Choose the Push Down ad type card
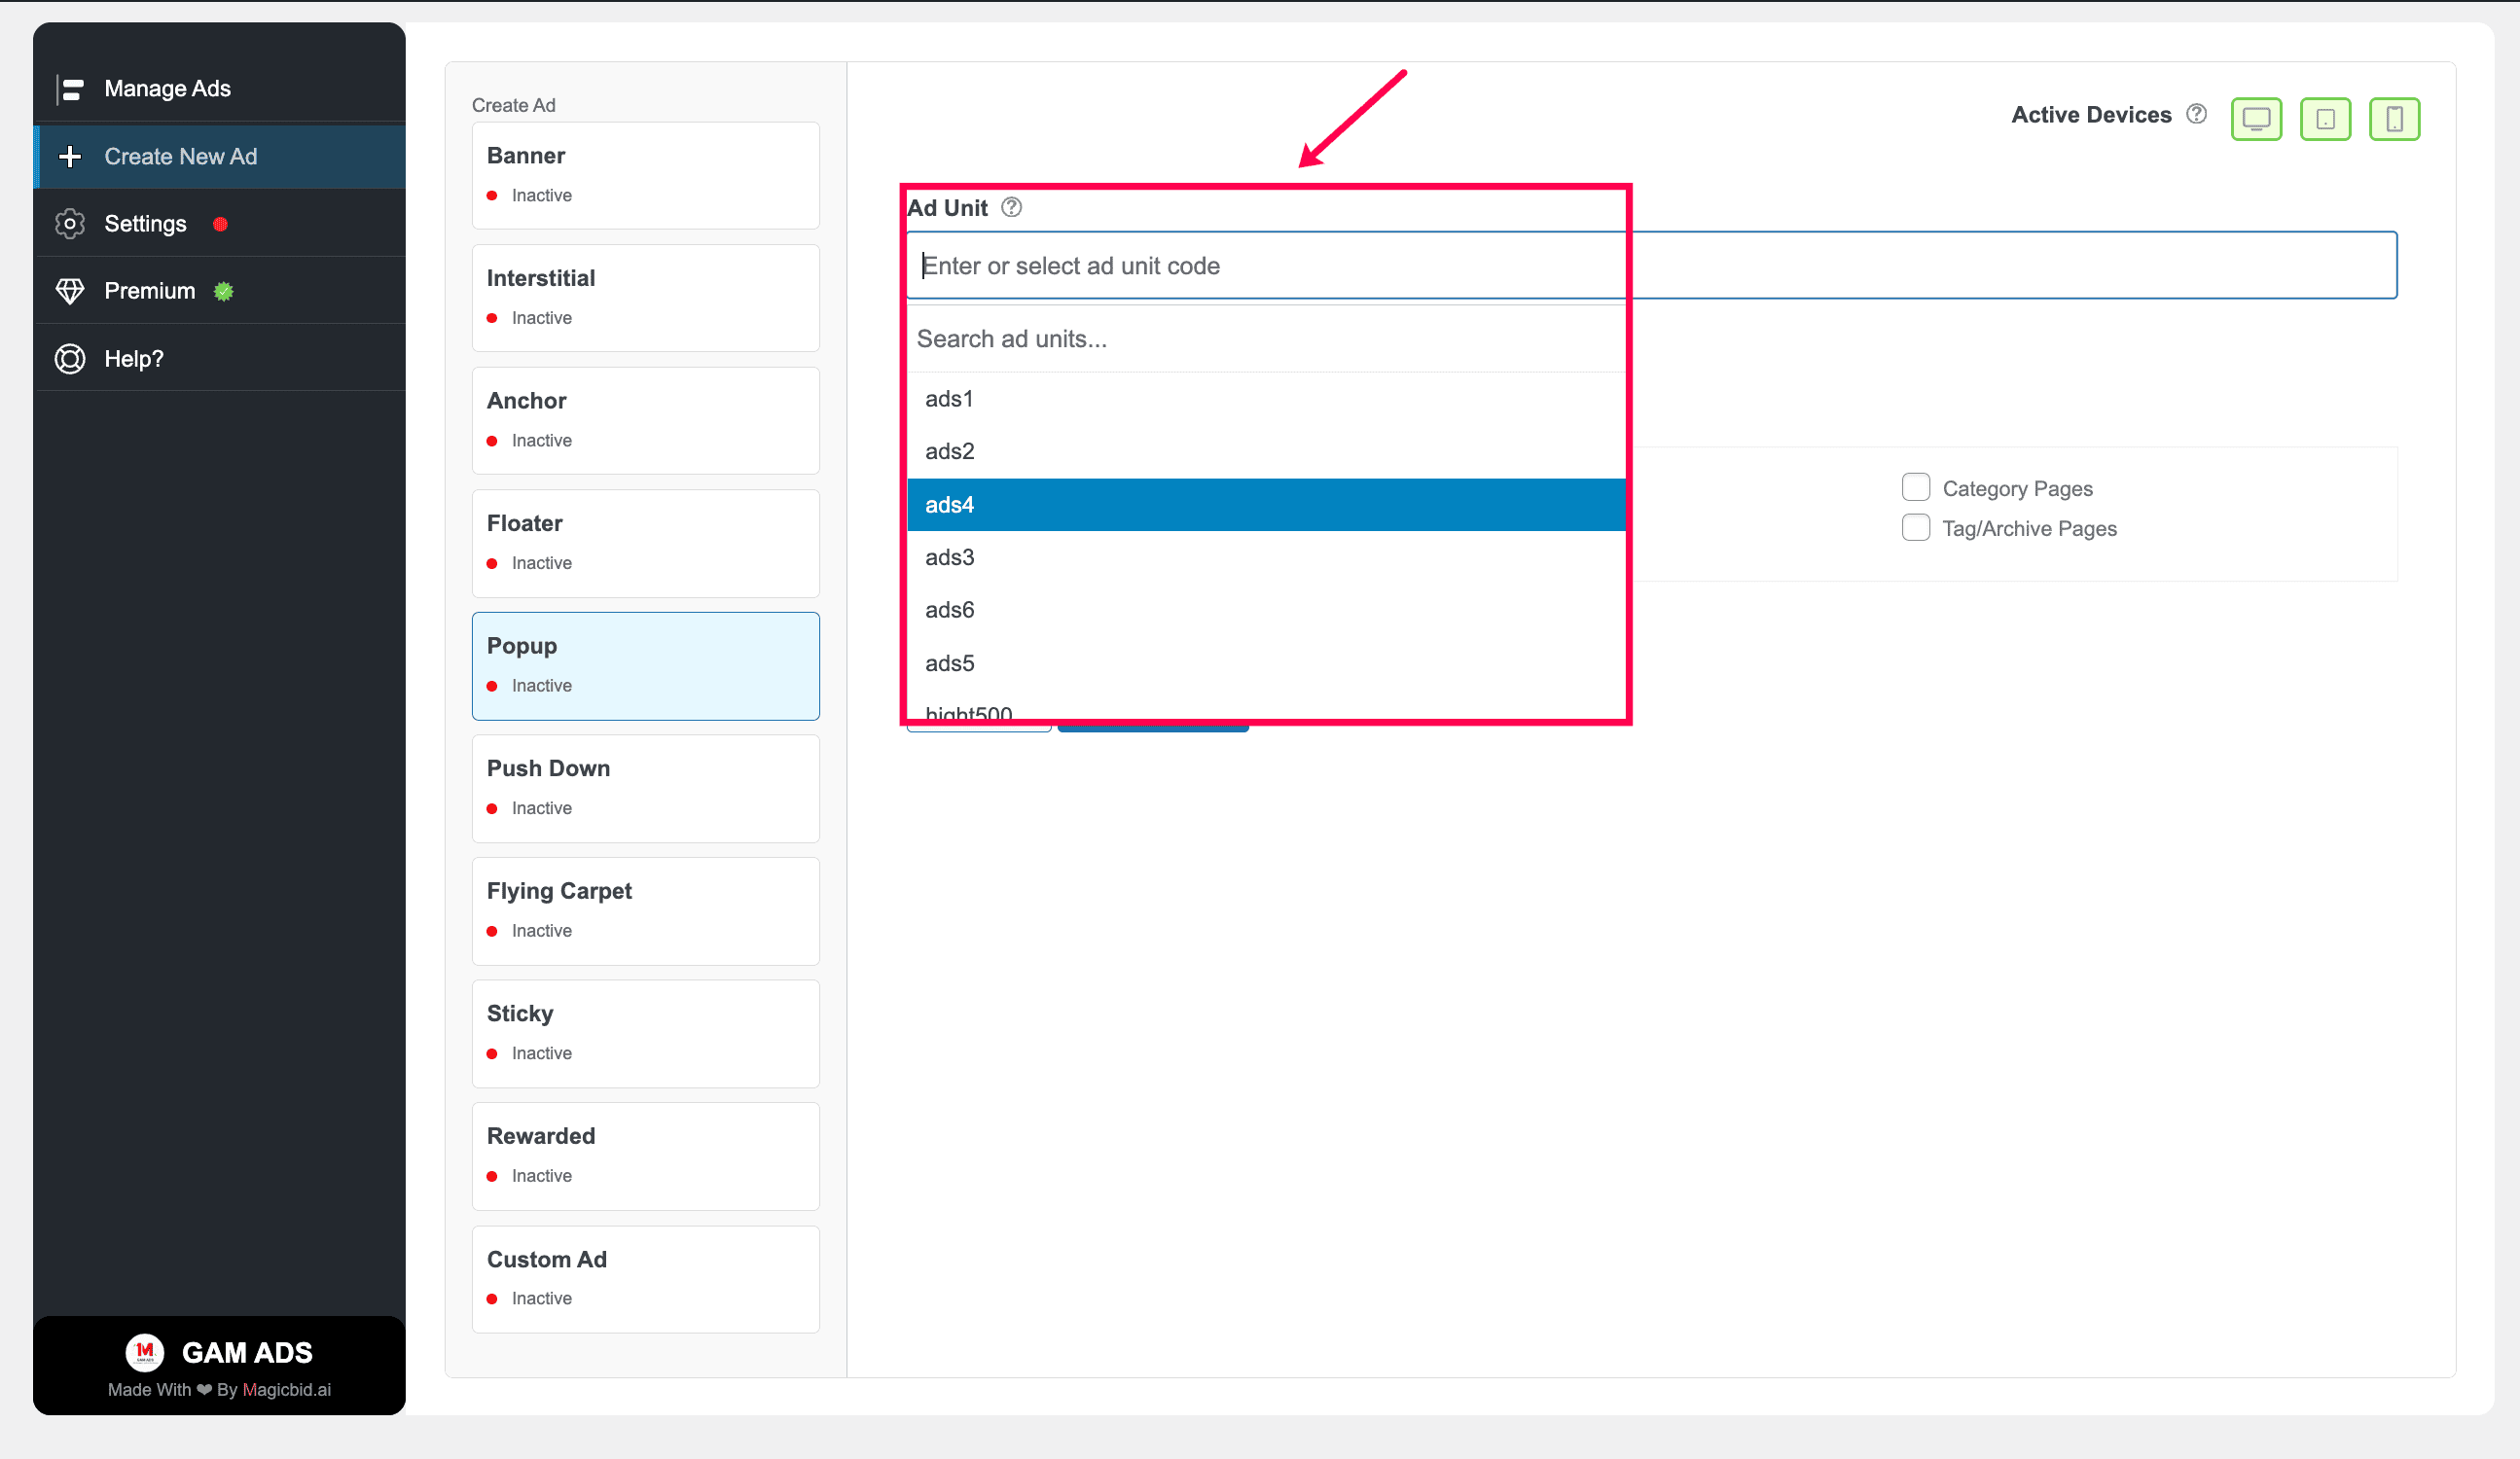Viewport: 2520px width, 1459px height. [x=646, y=789]
